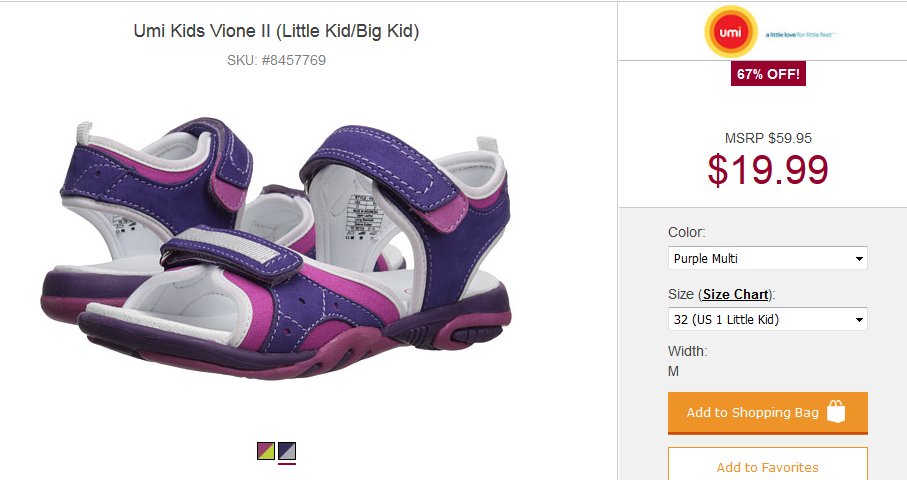Click the MSRP $59.95 text
Screen dimensions: 907x480
(768, 138)
